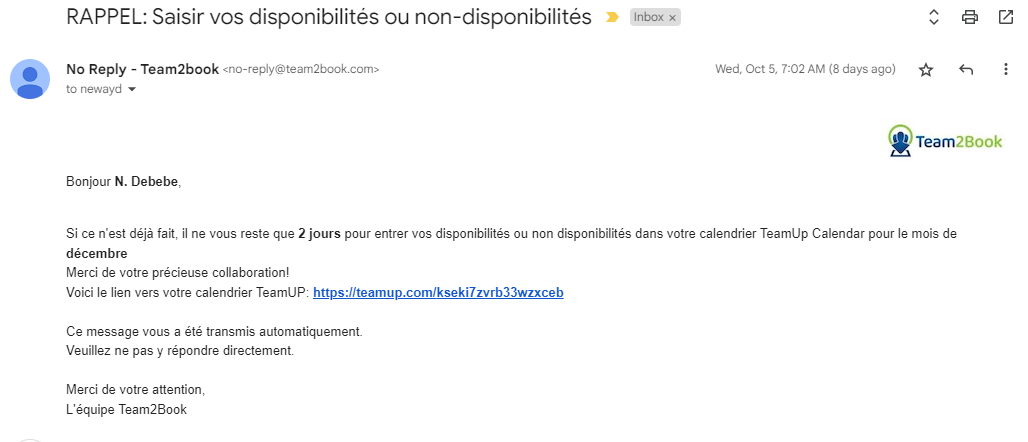Toggle the yellow importance marker
The height and width of the screenshot is (442, 1028).
(x=612, y=18)
